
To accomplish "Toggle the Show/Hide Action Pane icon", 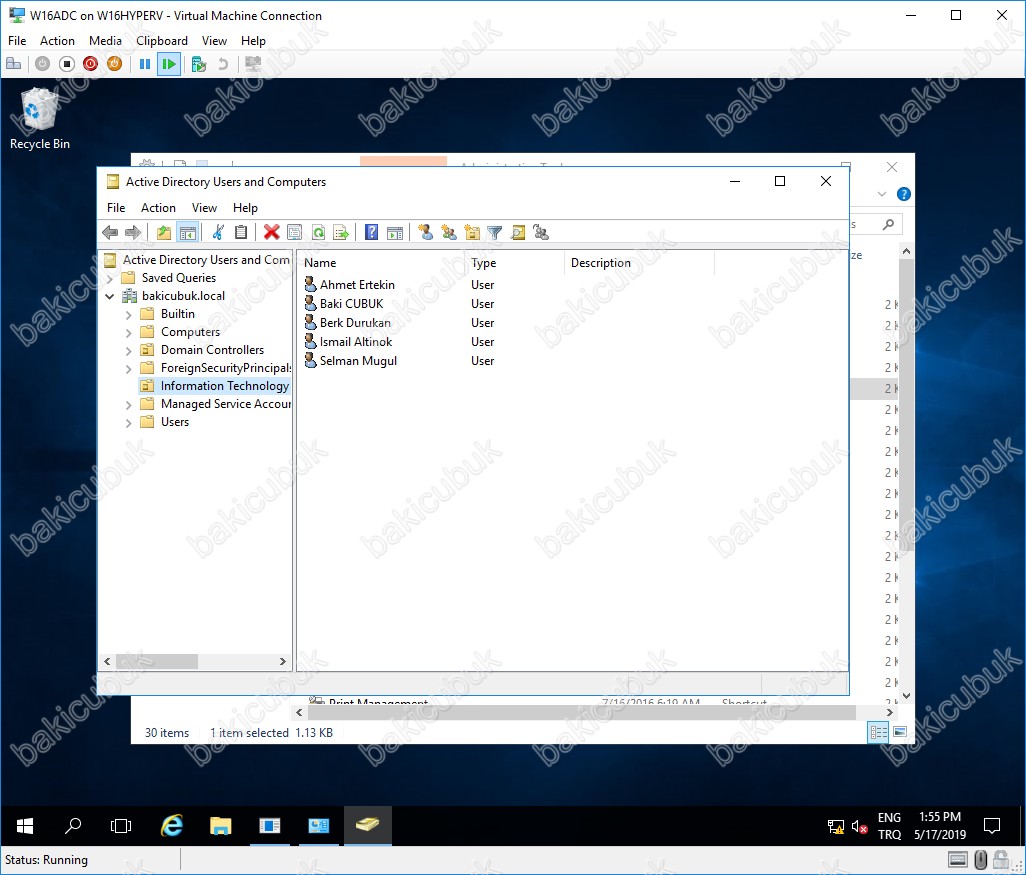I will click(x=395, y=232).
